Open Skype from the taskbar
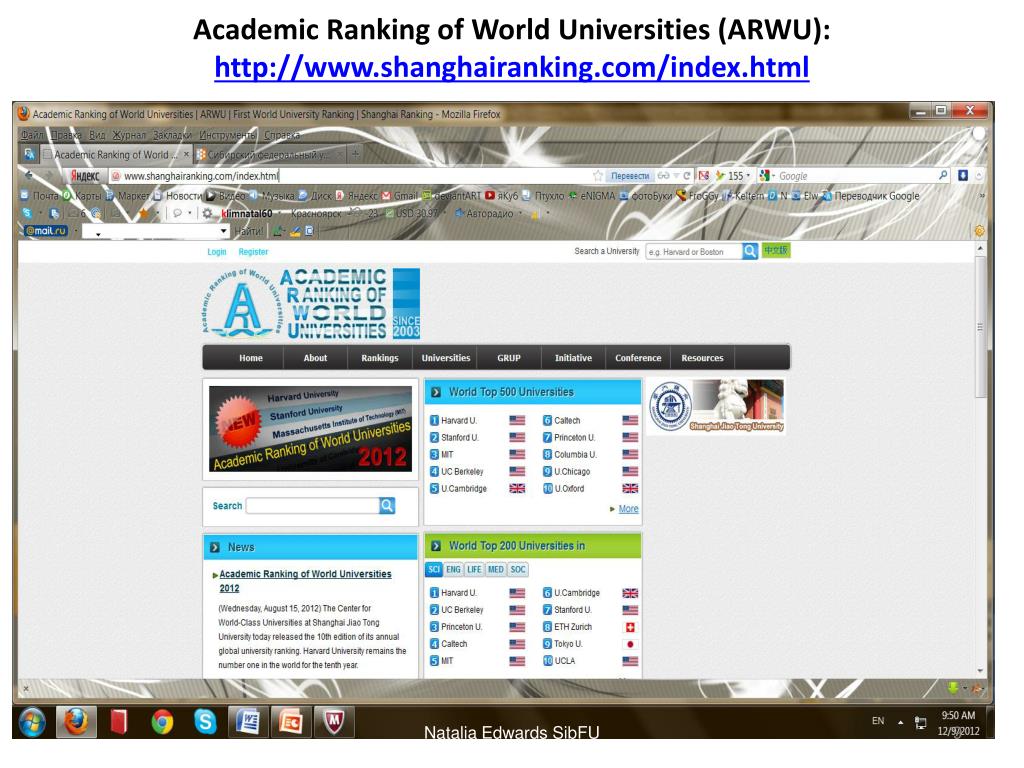The width and height of the screenshot is (1024, 768). click(205, 722)
